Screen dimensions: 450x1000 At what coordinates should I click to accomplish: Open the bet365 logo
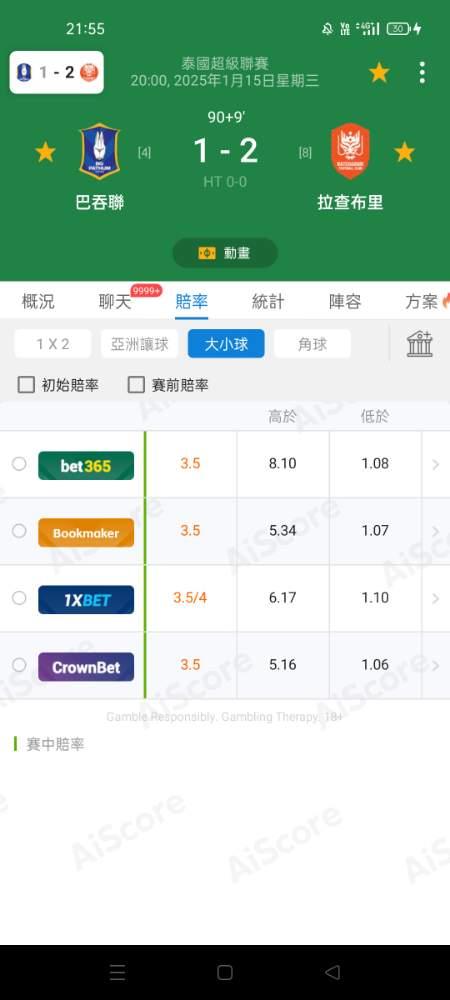tap(86, 466)
